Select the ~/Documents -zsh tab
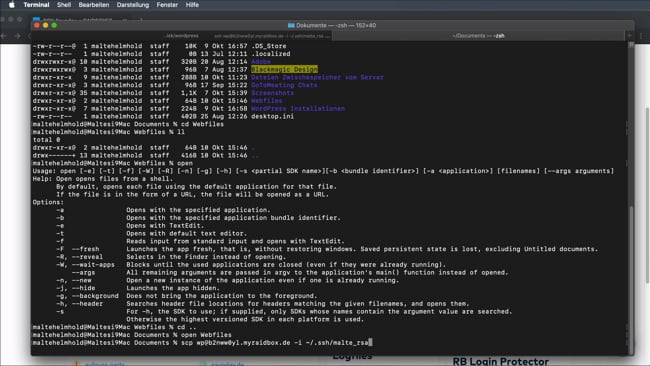Viewport: 650px width, 366px height. (x=478, y=36)
